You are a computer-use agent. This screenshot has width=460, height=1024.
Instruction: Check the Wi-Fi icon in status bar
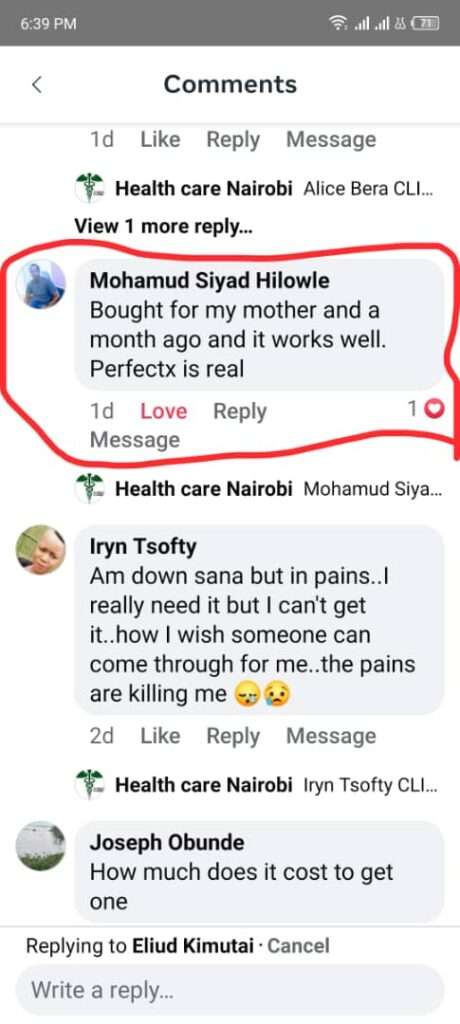[338, 24]
